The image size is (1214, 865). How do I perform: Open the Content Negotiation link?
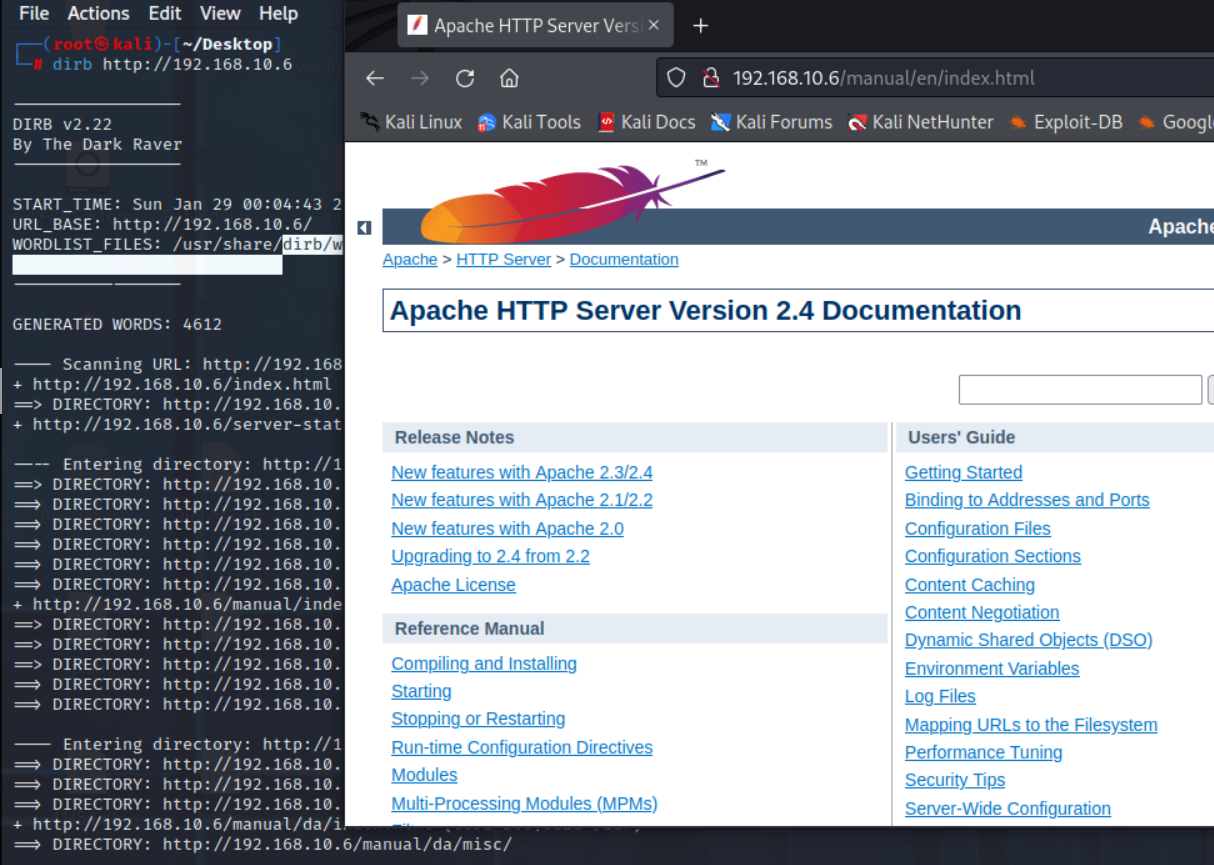982,612
